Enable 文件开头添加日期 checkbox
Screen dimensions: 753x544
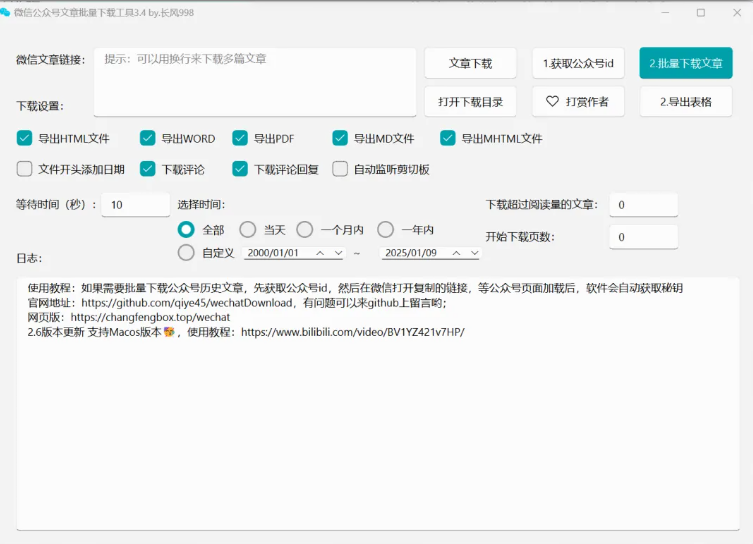24,169
